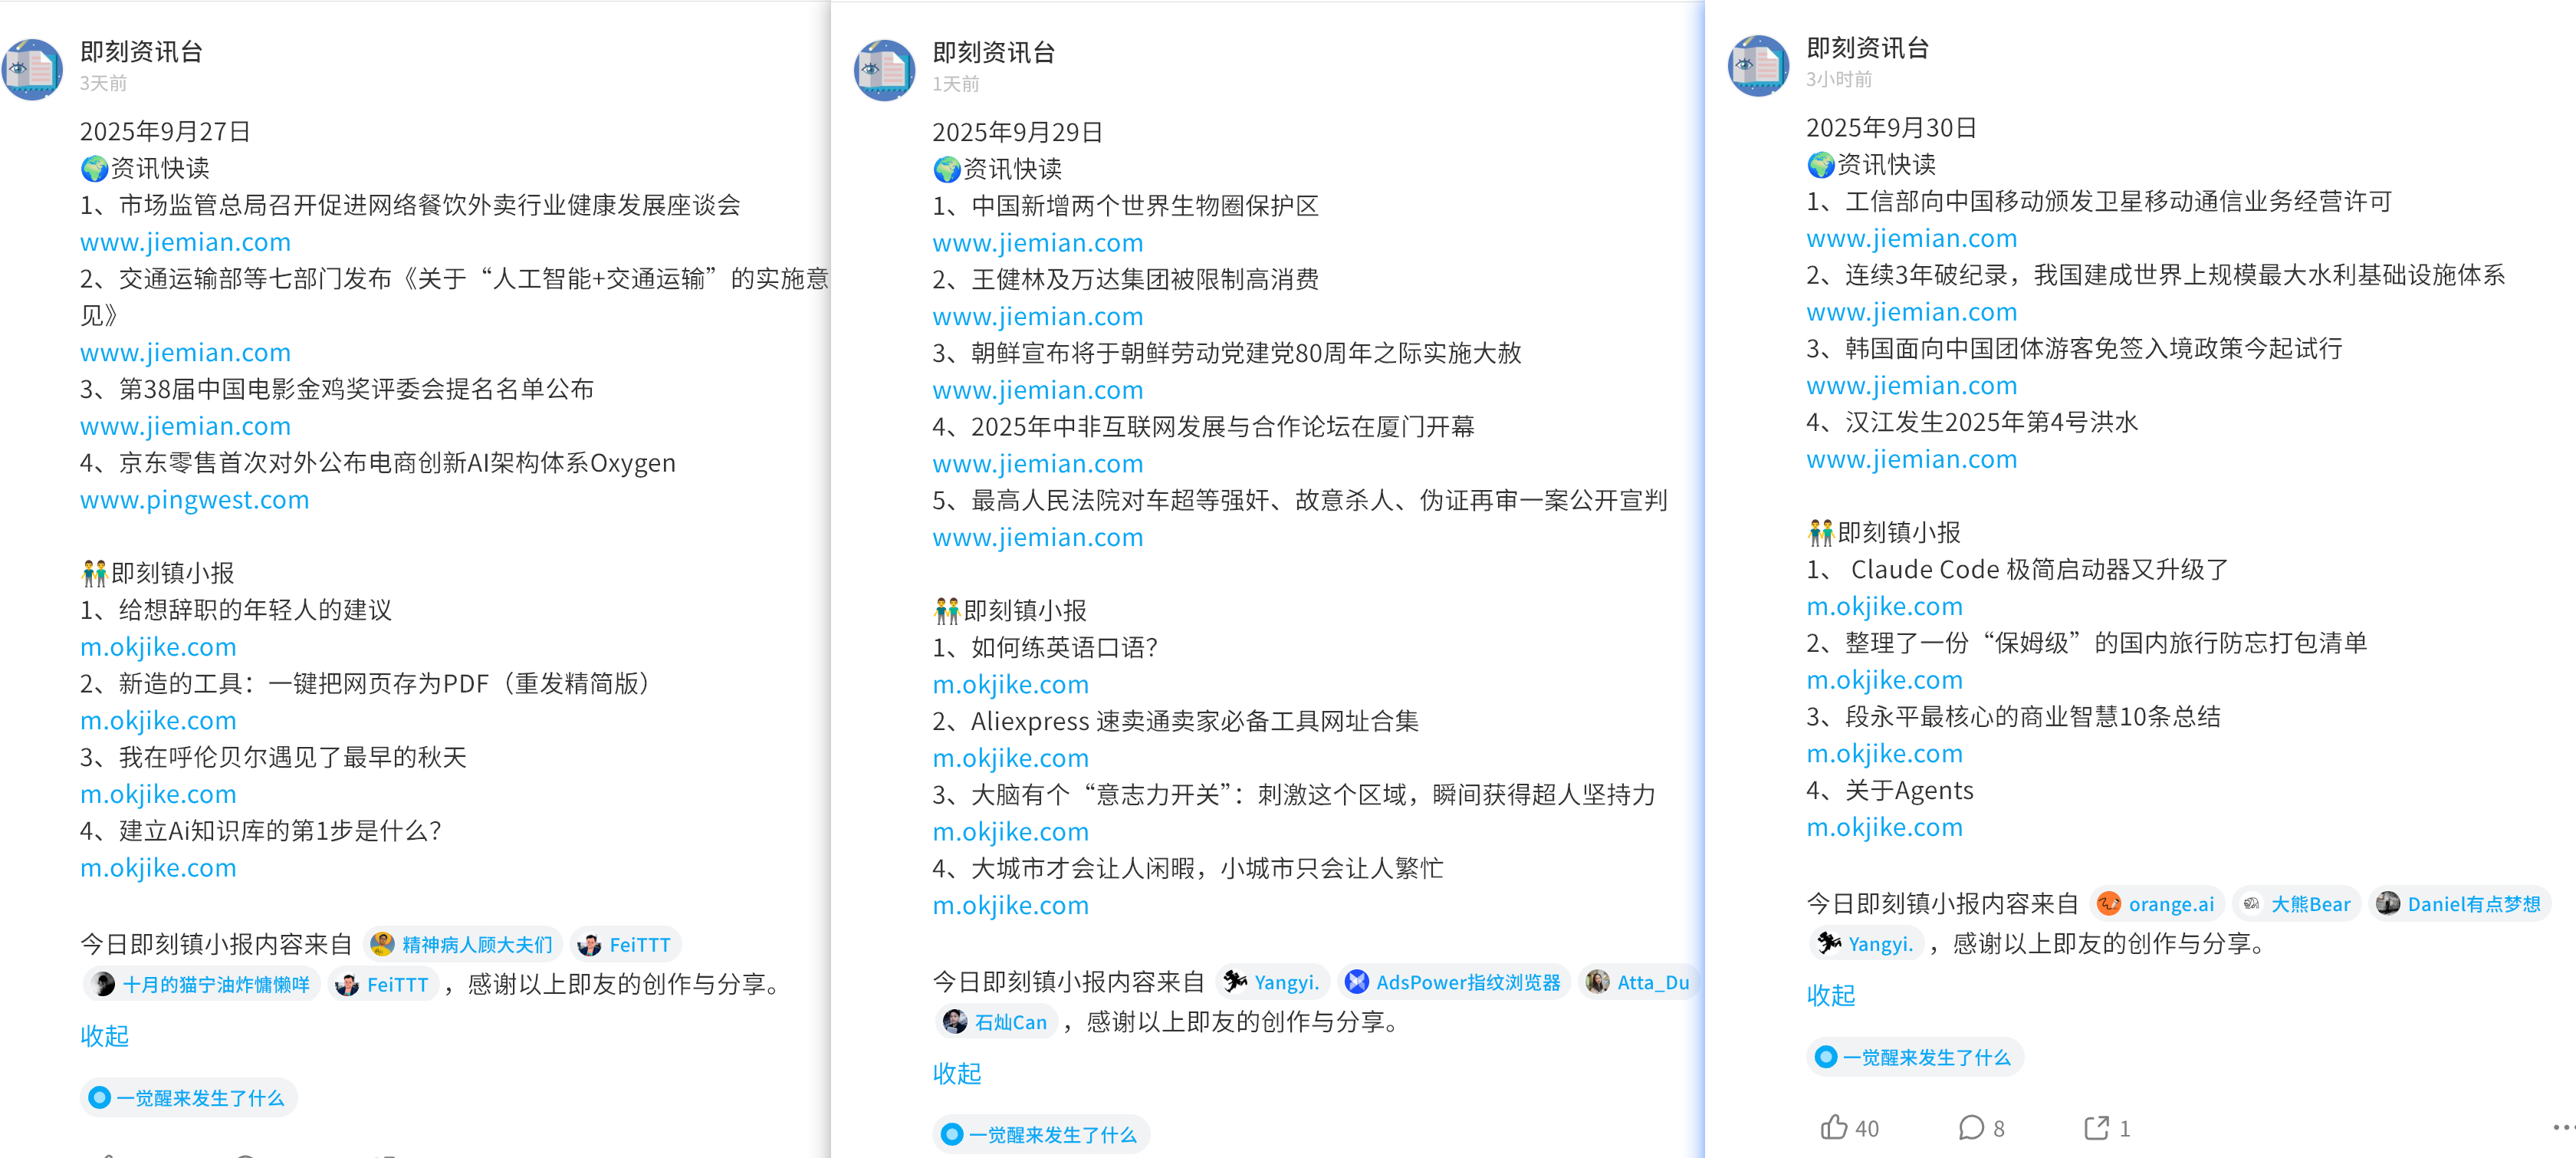The height and width of the screenshot is (1158, 2576).
Task: Click the share icon with count 1
Action: click(x=2096, y=1127)
